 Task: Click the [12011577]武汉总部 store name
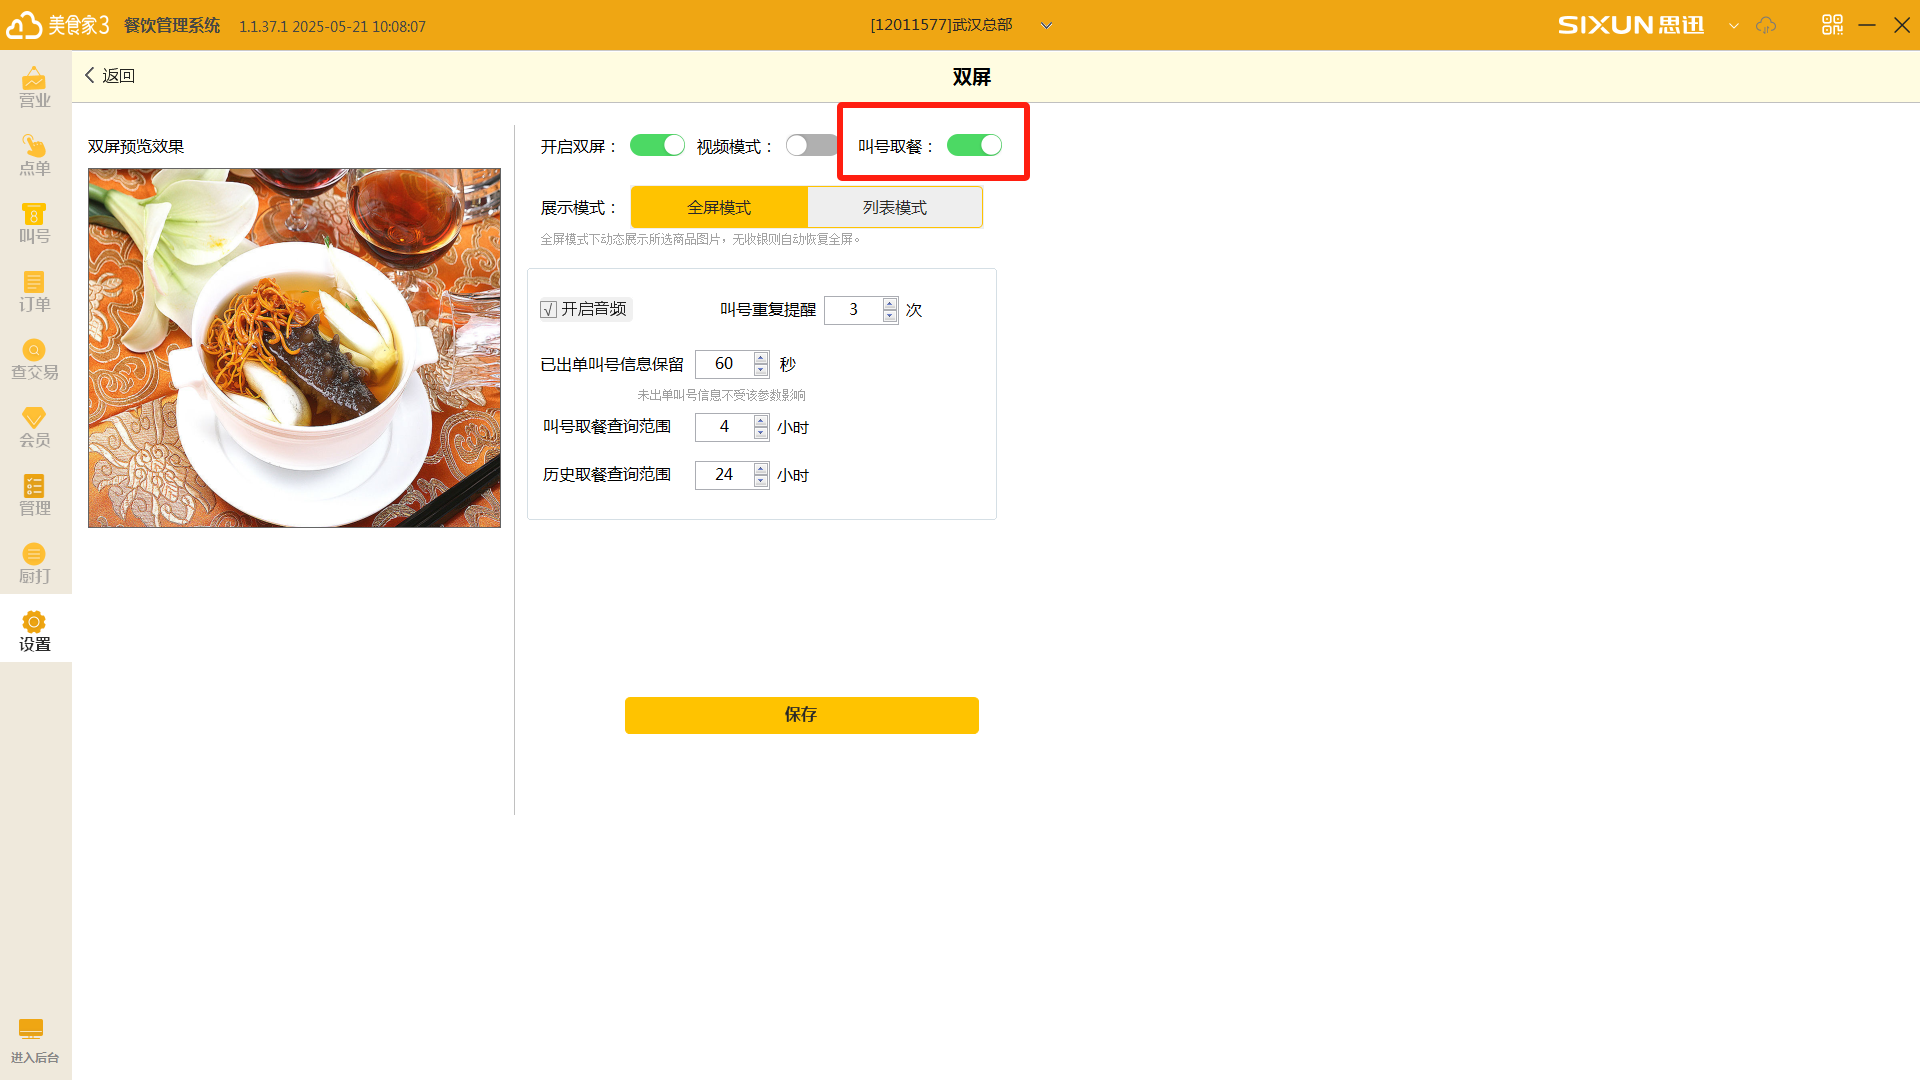941,25
